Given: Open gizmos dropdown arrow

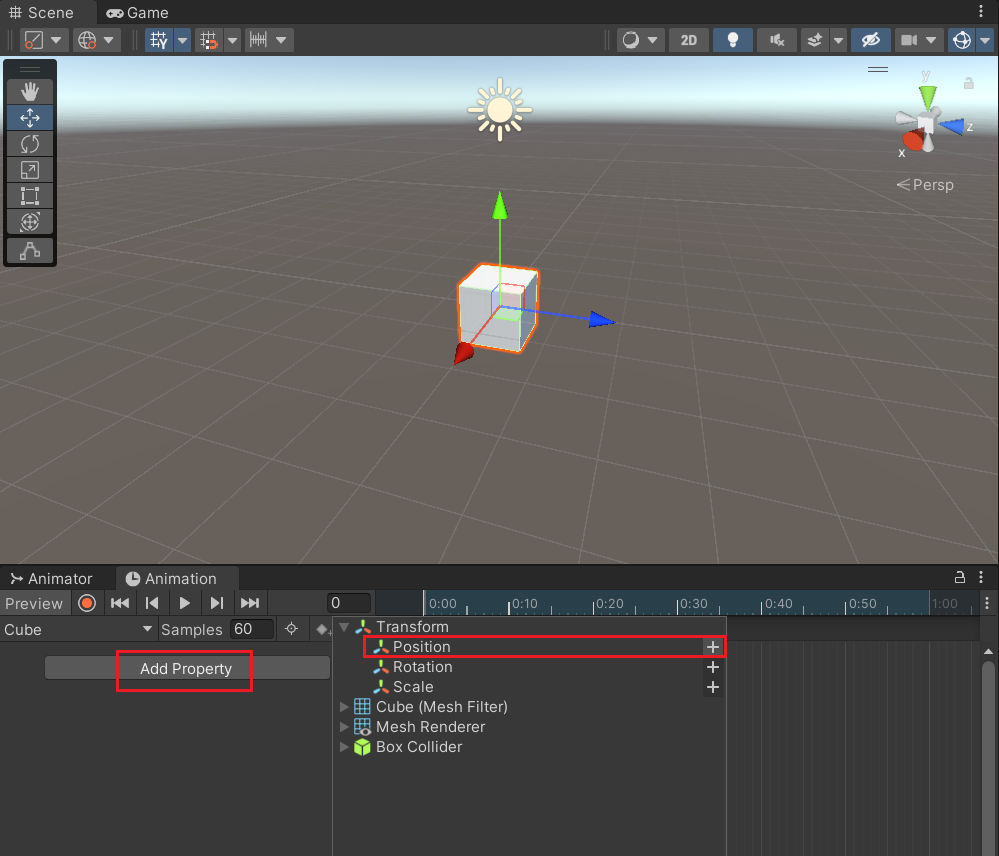Looking at the screenshot, I should pos(985,40).
